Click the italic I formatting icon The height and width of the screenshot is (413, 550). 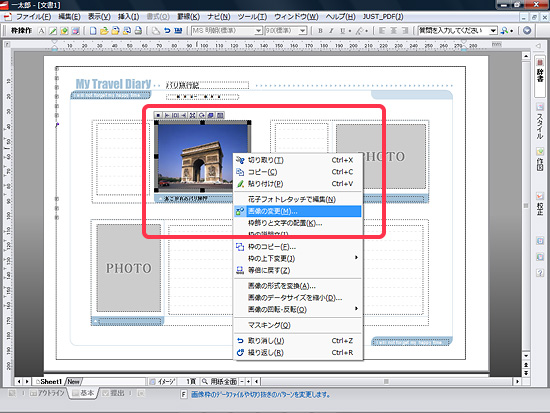point(331,31)
